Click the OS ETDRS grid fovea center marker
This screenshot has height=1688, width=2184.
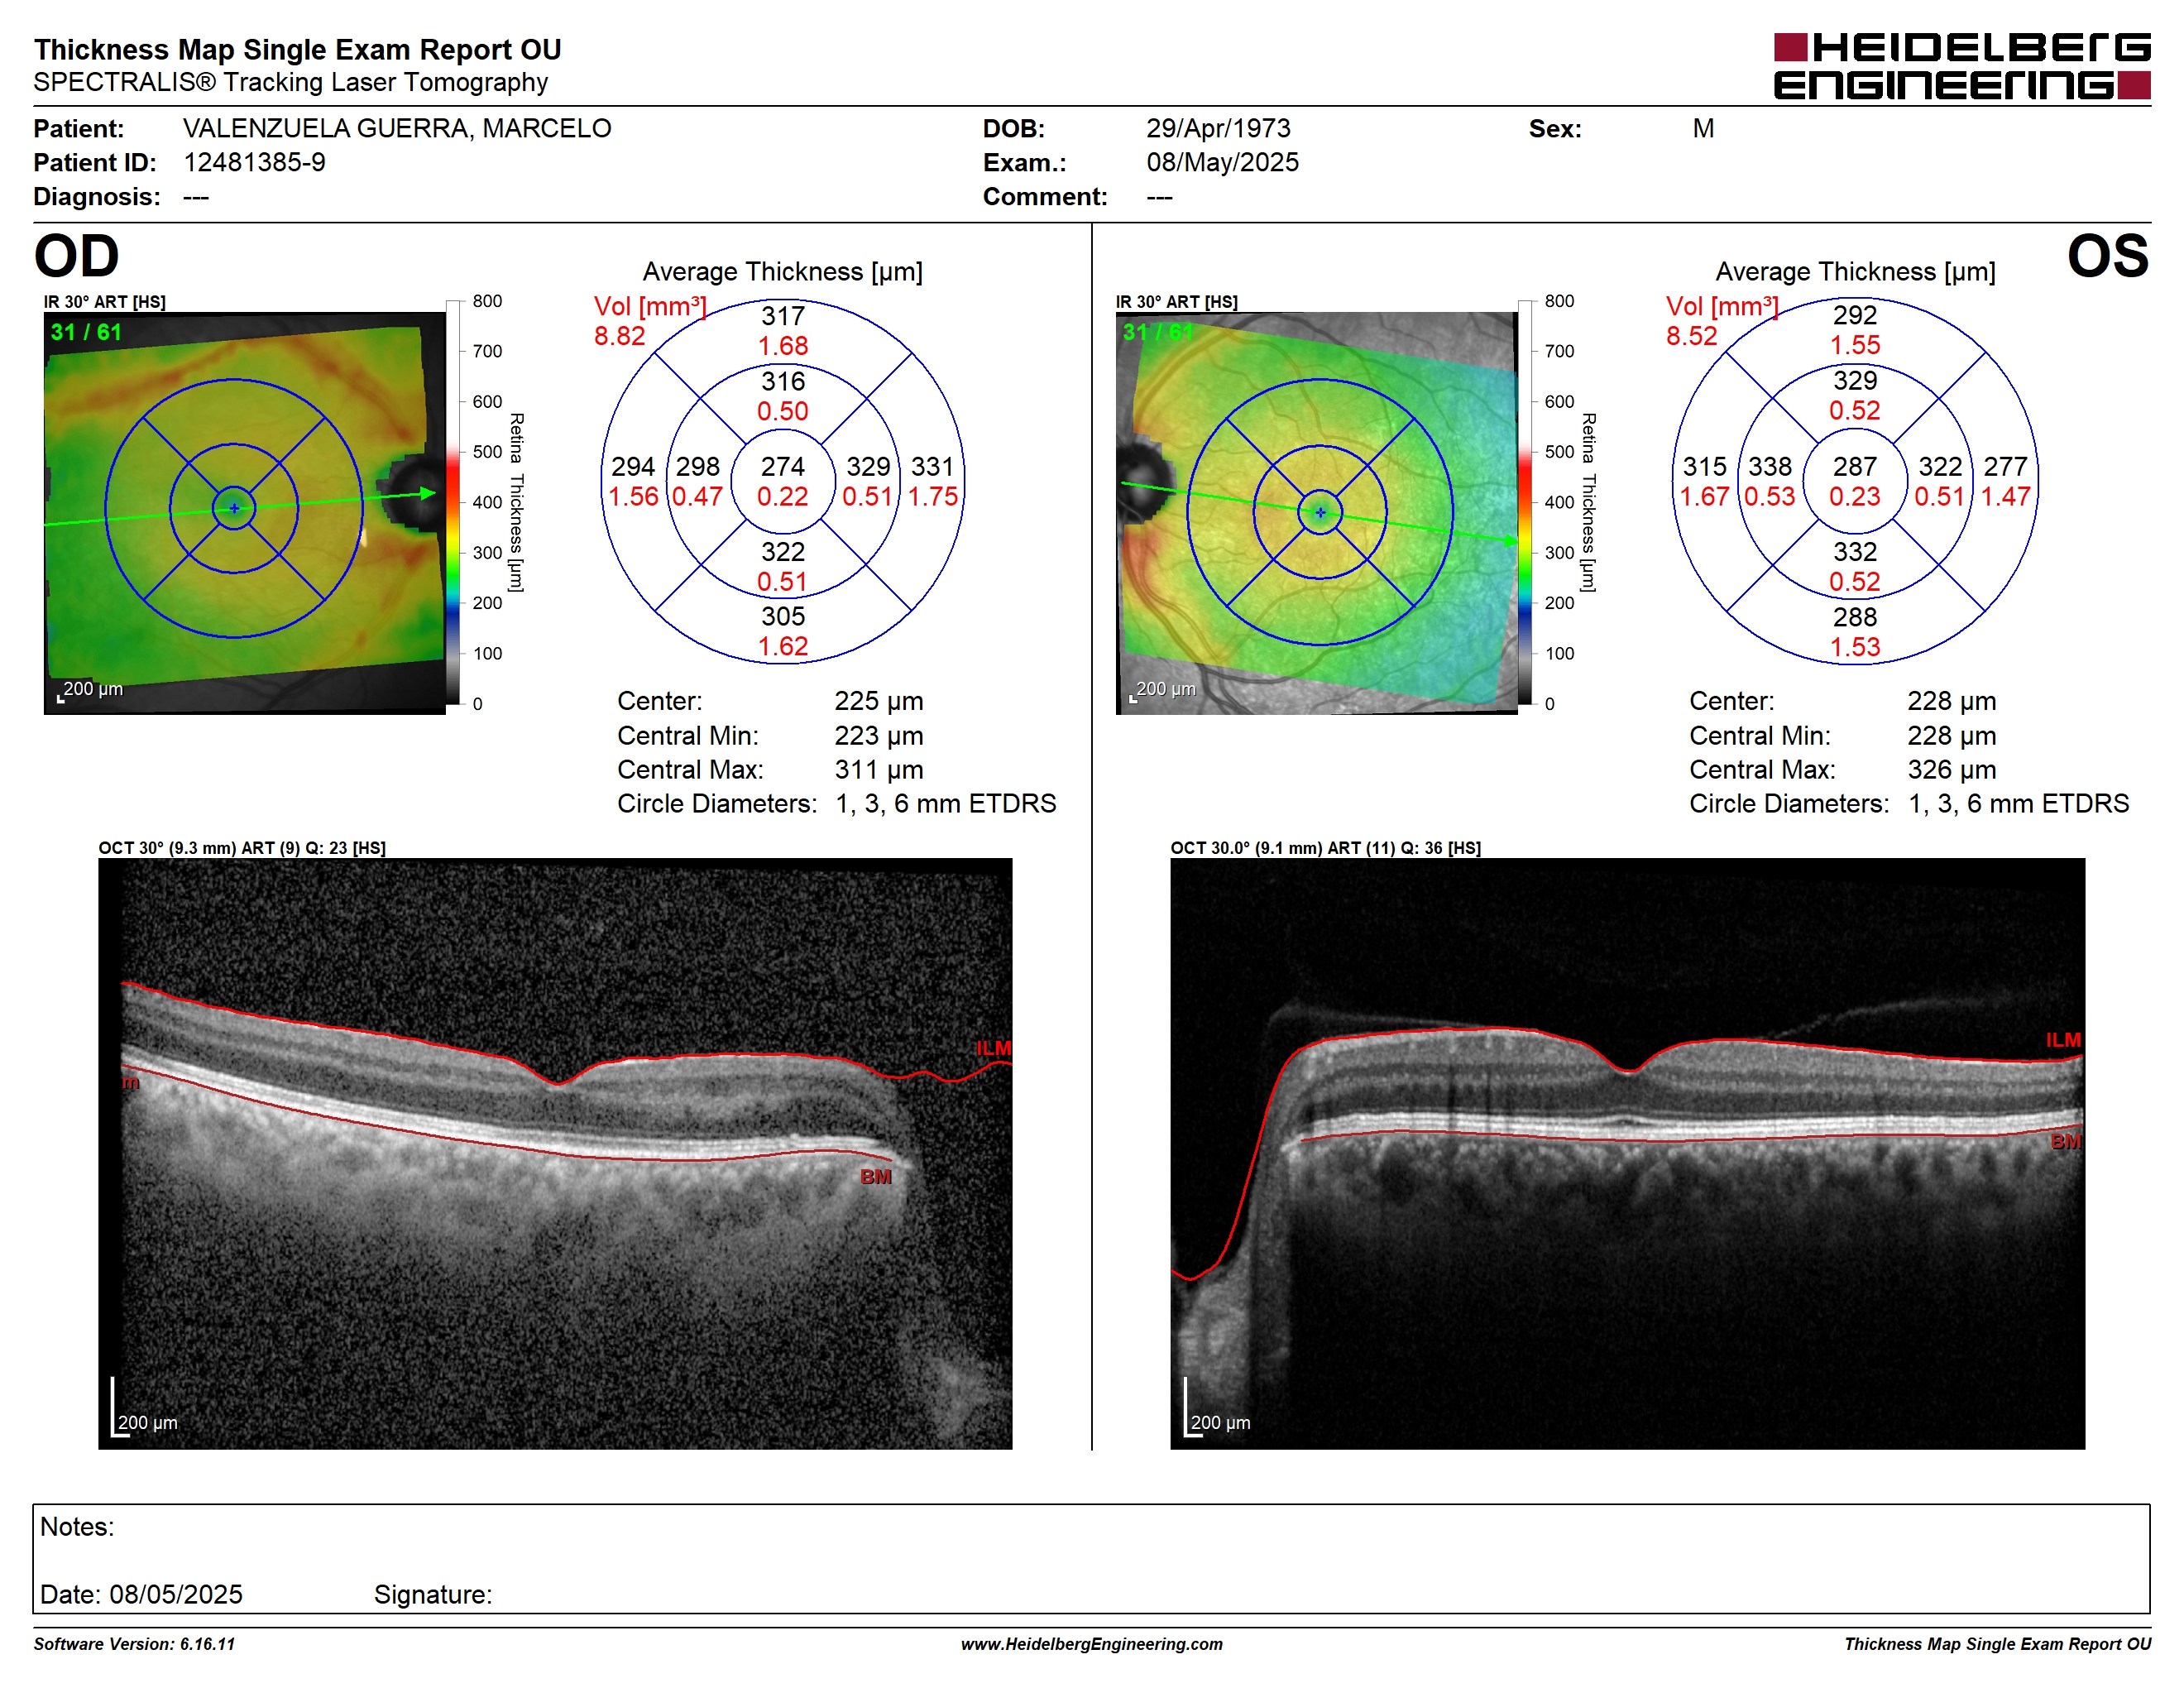(x=1320, y=512)
